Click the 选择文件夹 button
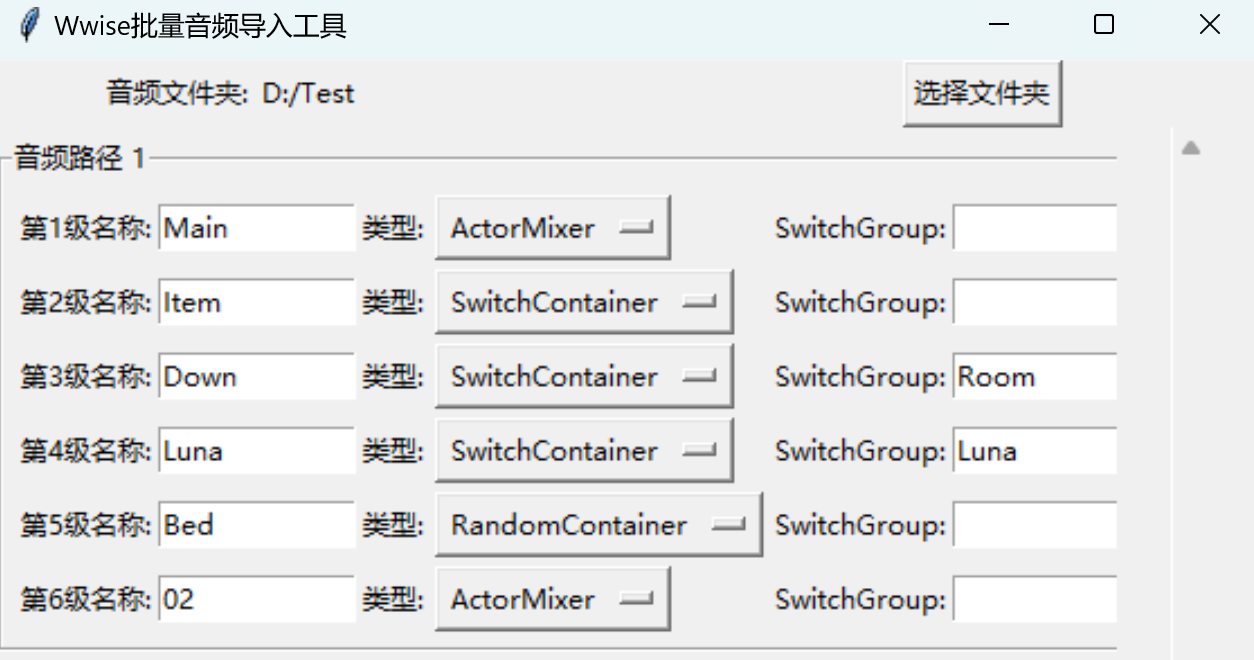The width and height of the screenshot is (1254, 660). point(981,93)
